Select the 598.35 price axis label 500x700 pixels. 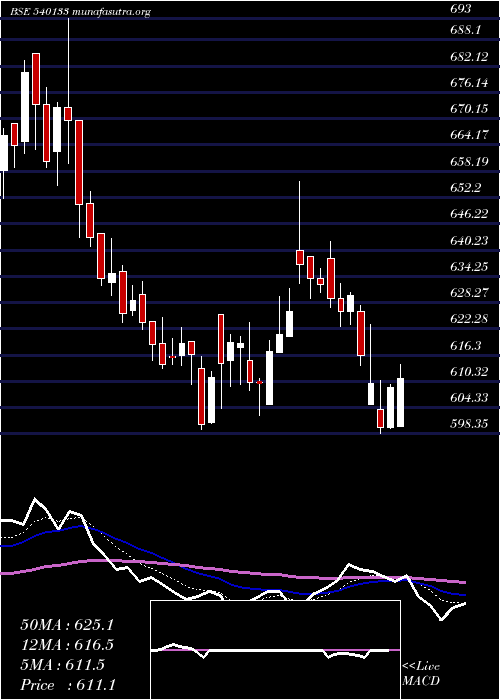coord(470,424)
